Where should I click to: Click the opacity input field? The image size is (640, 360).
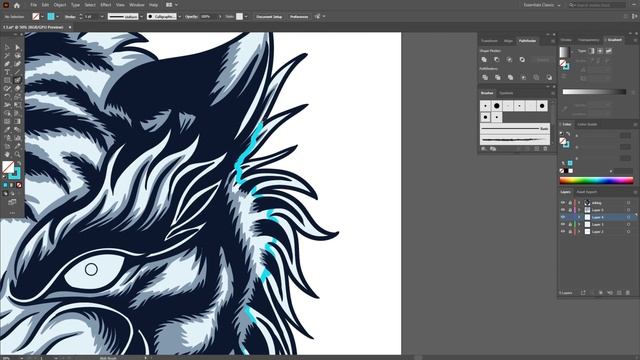(208, 17)
